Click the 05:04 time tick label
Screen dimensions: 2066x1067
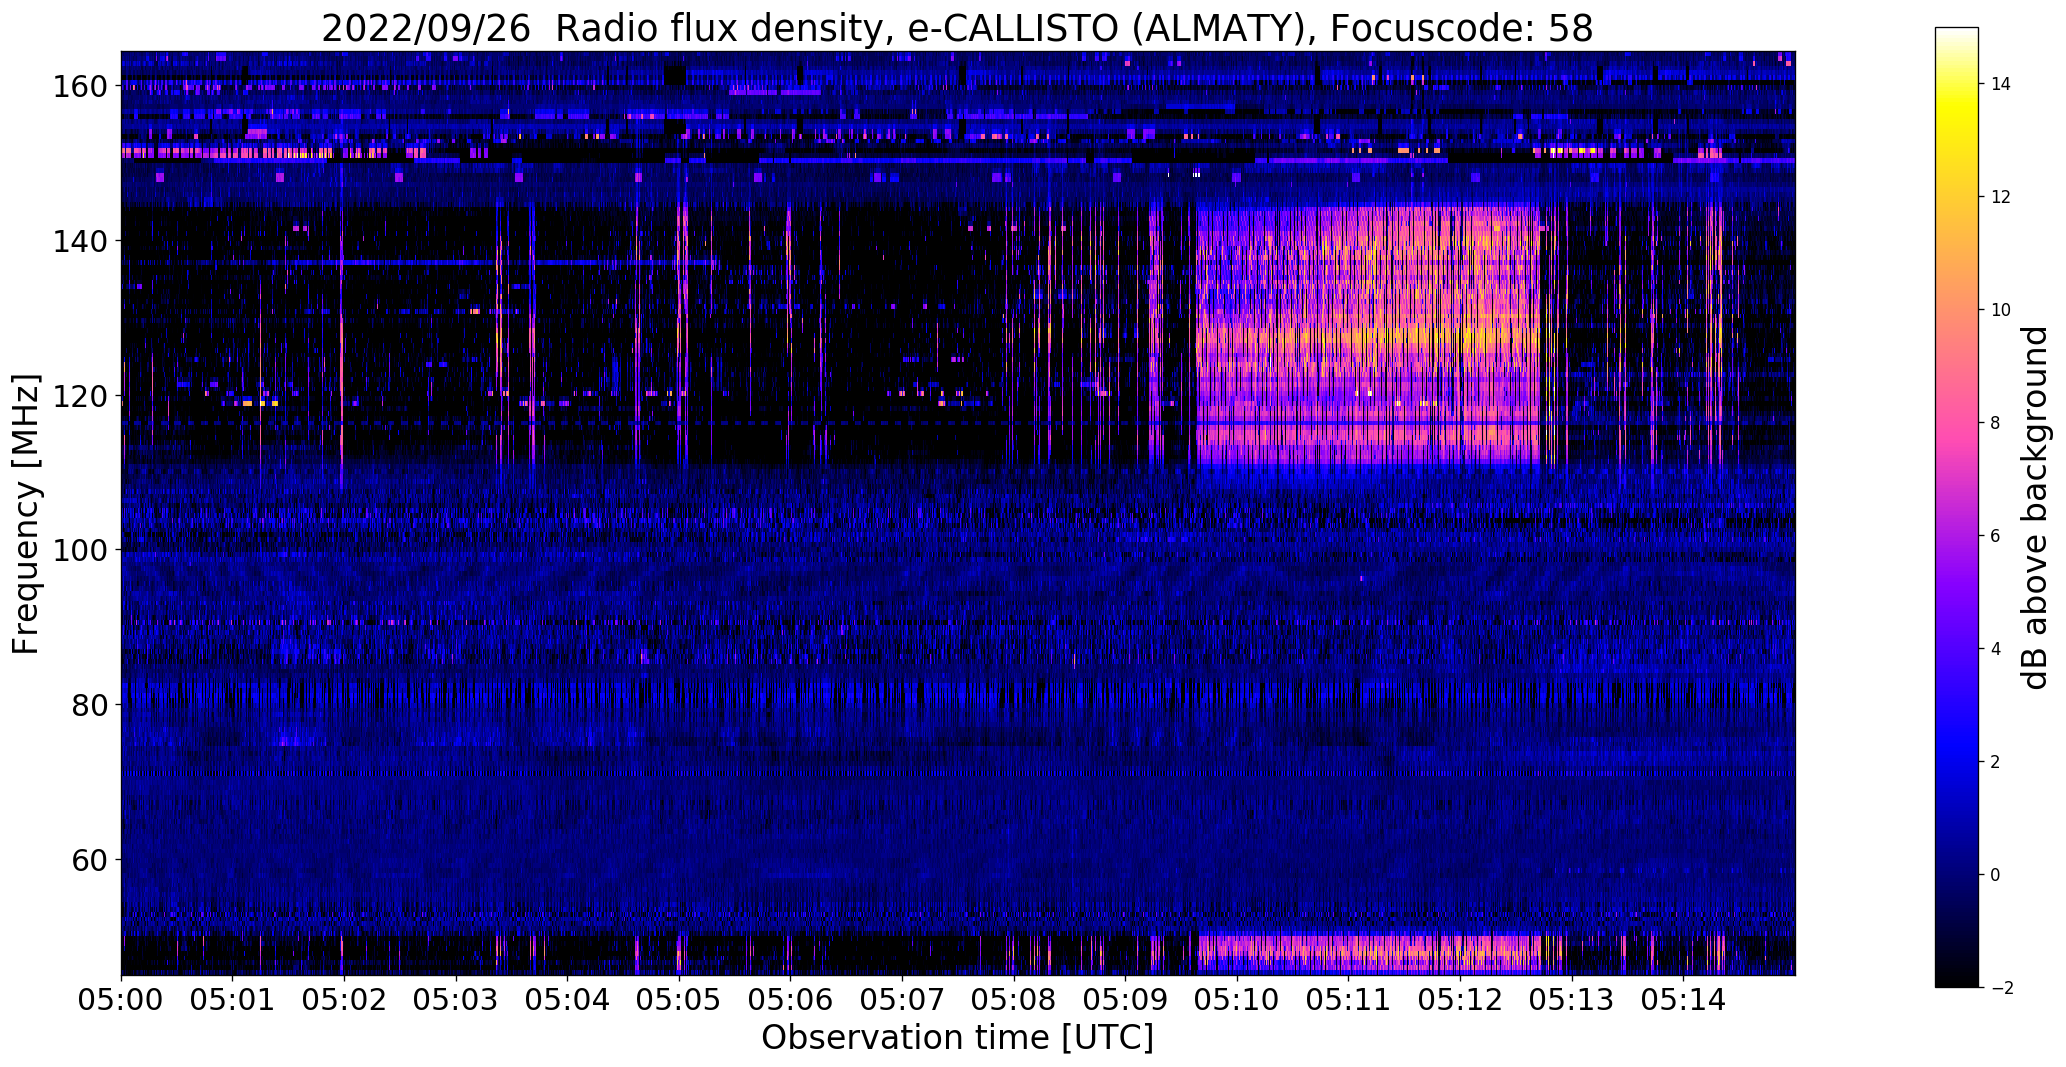point(568,1000)
